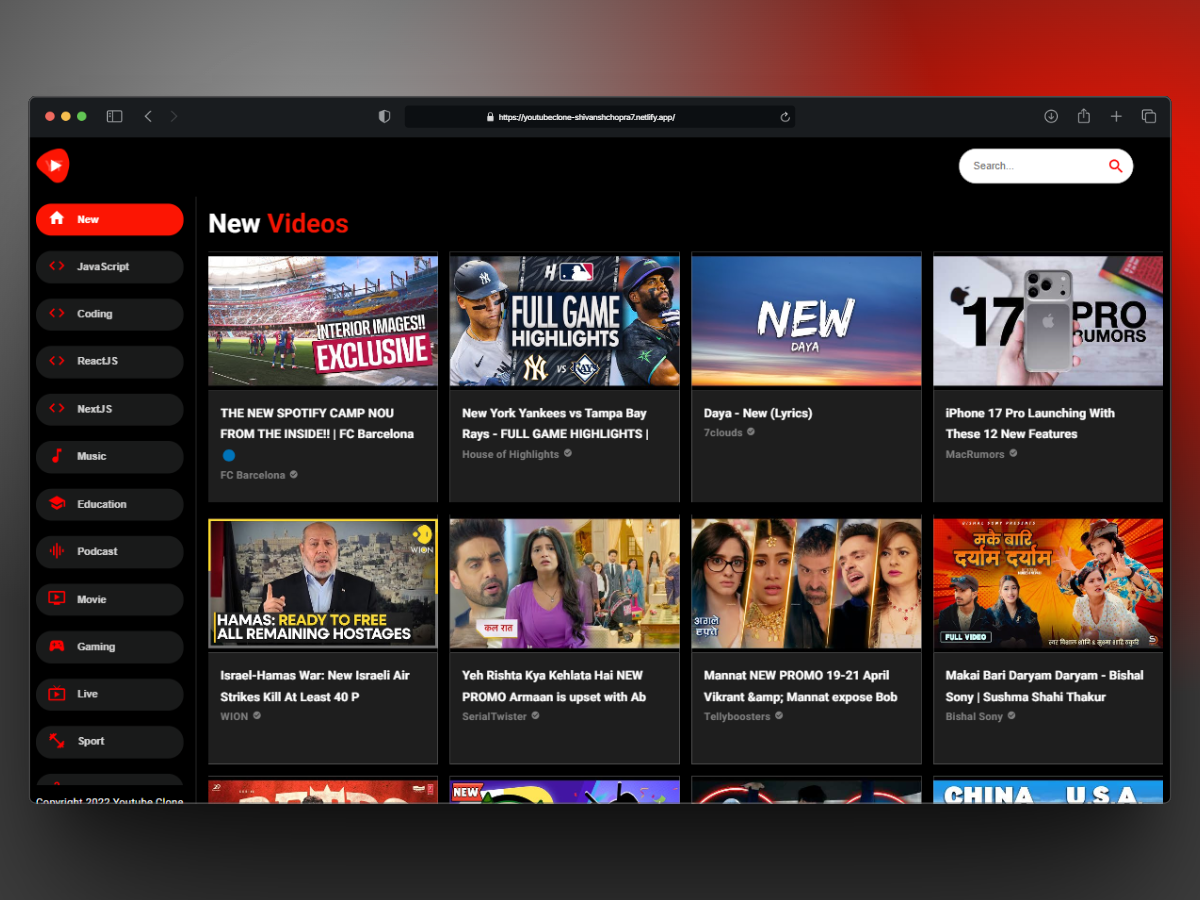1200x900 pixels.
Task: Open Yeh Rishta Kya Kehlata Hai title
Action: 554,686
